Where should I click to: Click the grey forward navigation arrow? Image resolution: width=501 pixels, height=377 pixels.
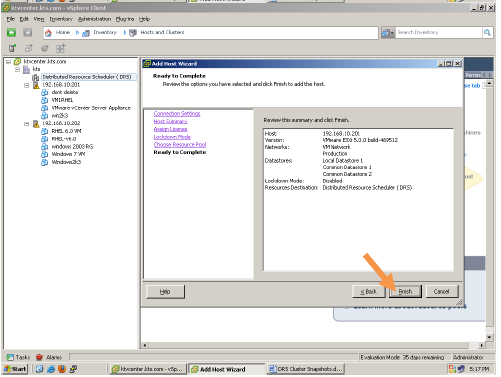pyautogui.click(x=28, y=32)
